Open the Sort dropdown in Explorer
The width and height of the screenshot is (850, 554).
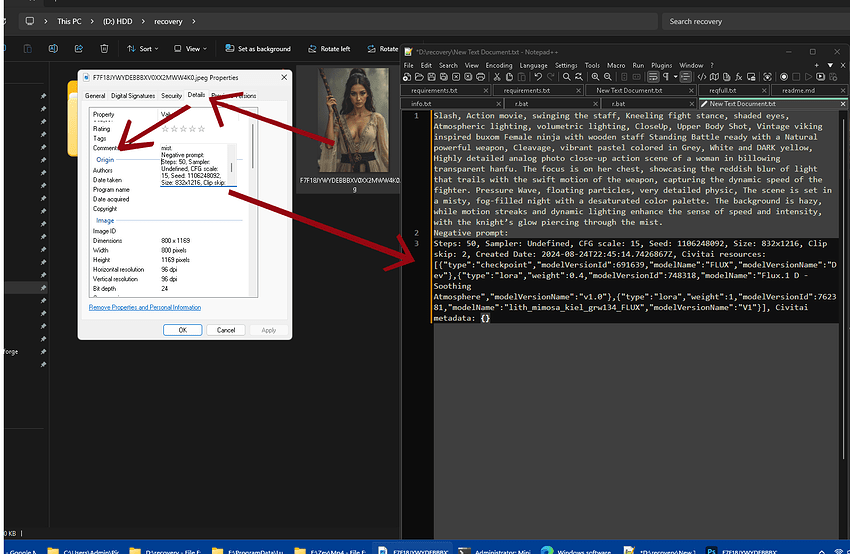[x=142, y=48]
